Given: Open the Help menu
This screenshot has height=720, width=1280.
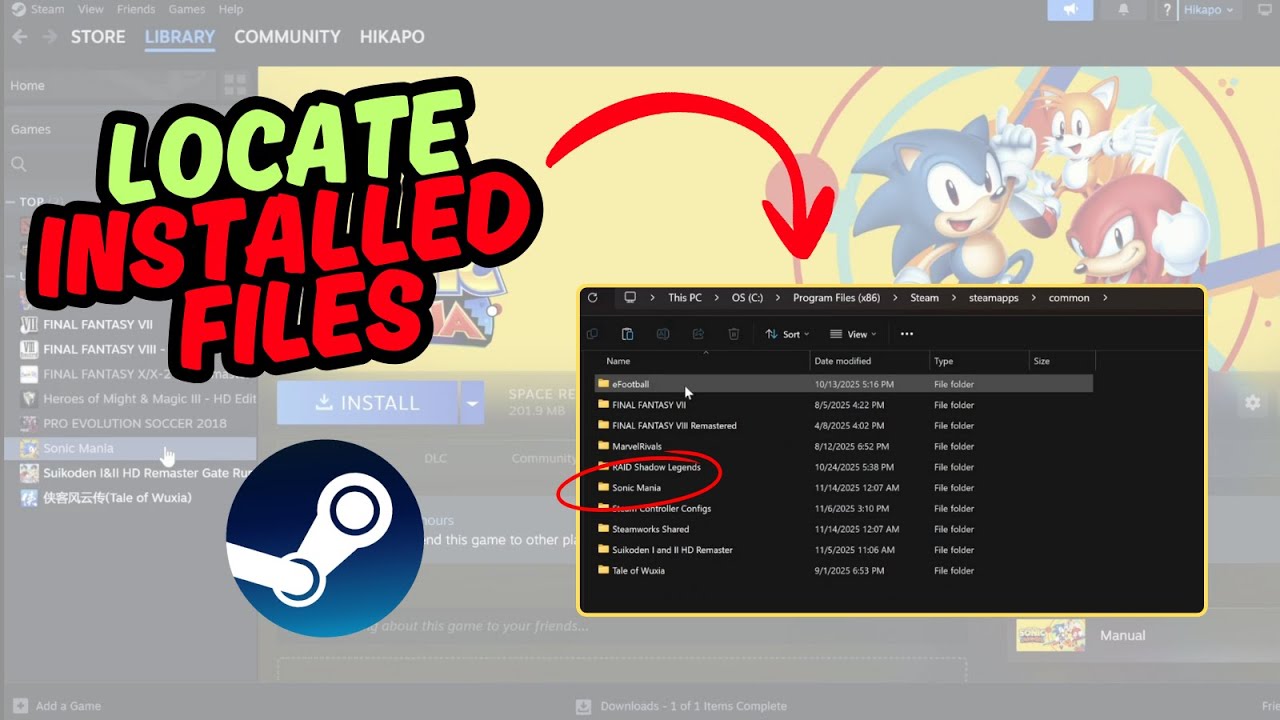Looking at the screenshot, I should (231, 9).
